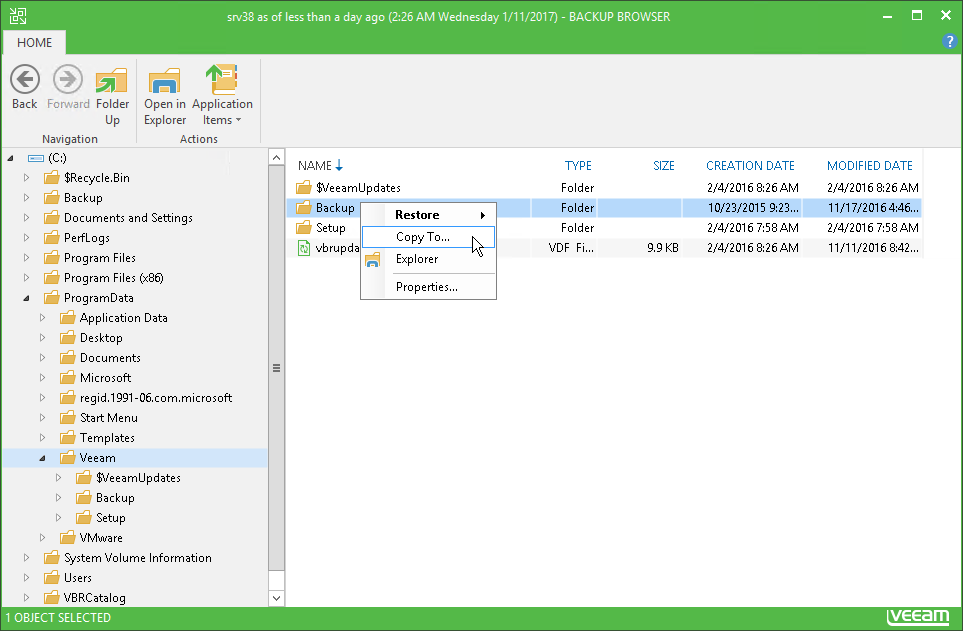Viewport: 963px width, 631px height.
Task: Click the Veeam app icon in title bar
Action: click(18, 16)
